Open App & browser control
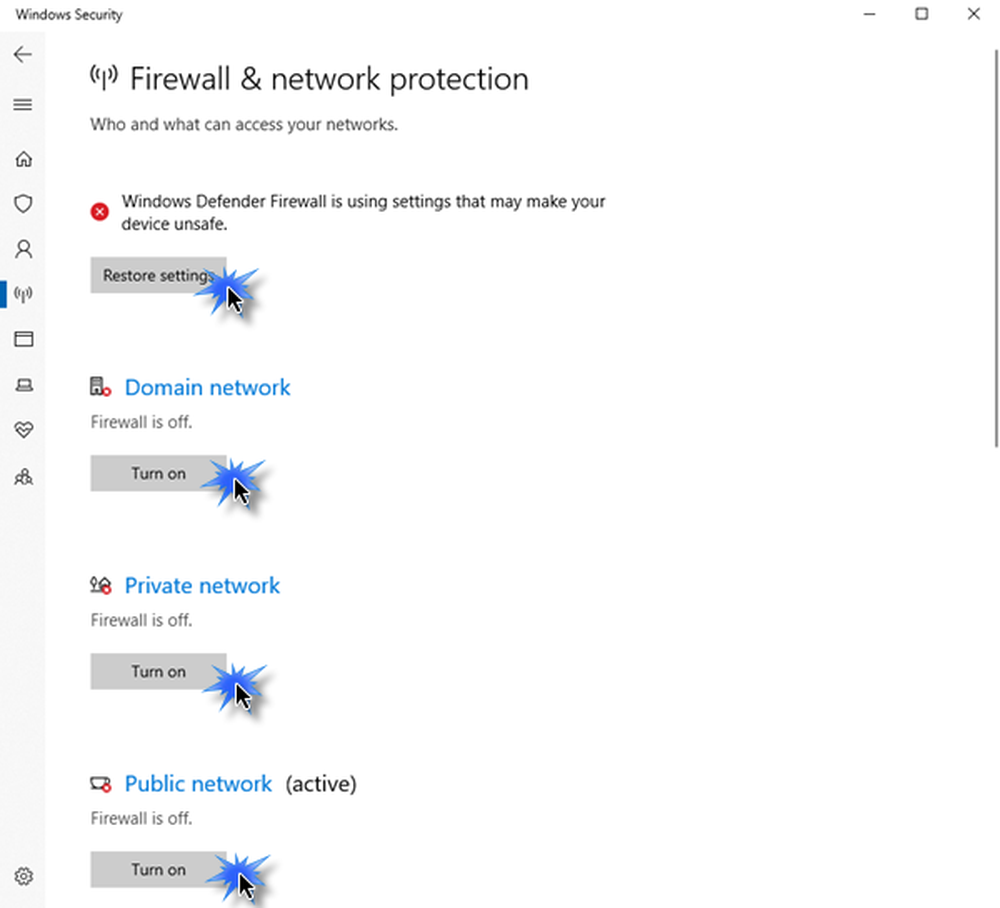The width and height of the screenshot is (1000, 908). 23,339
